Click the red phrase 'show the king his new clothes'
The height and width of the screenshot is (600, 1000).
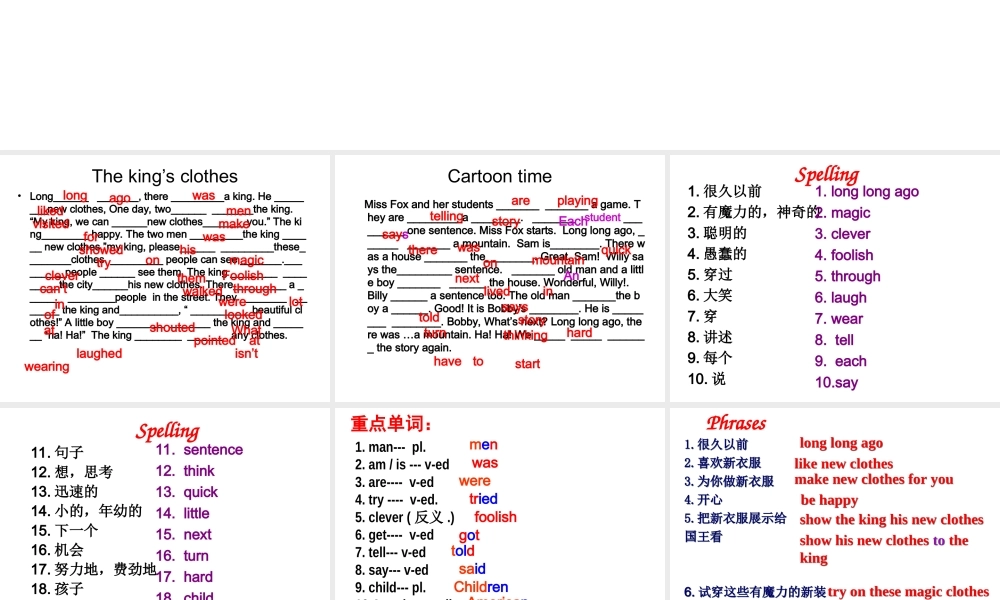tap(892, 520)
